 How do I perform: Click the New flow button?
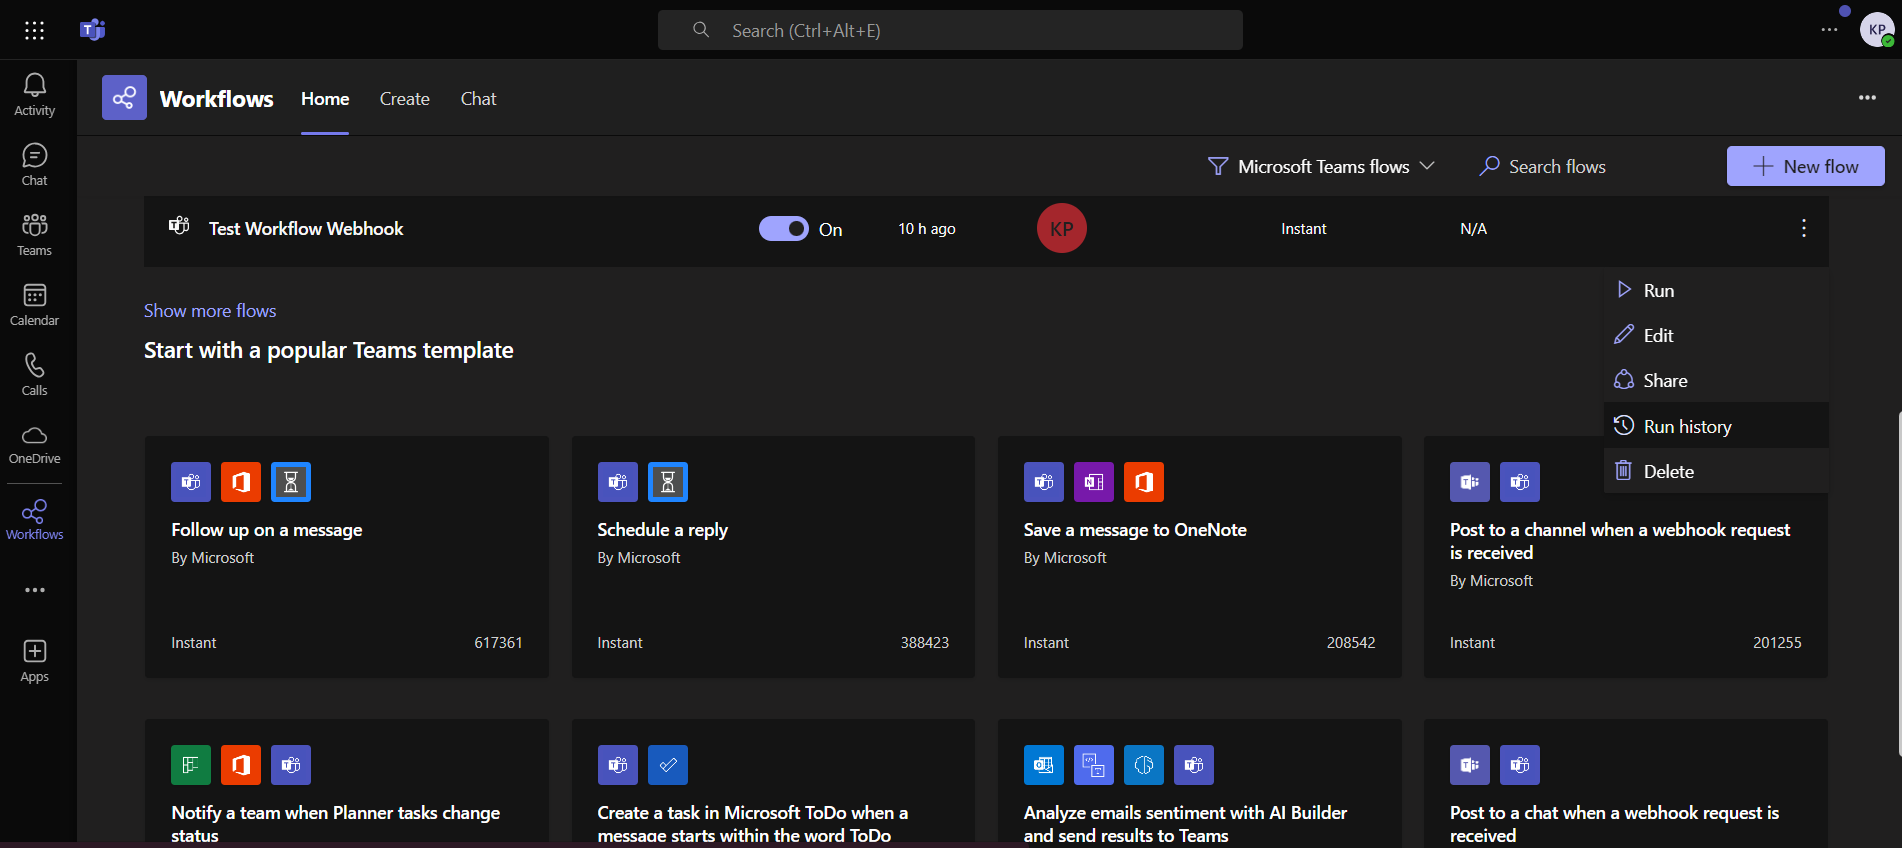1806,166
